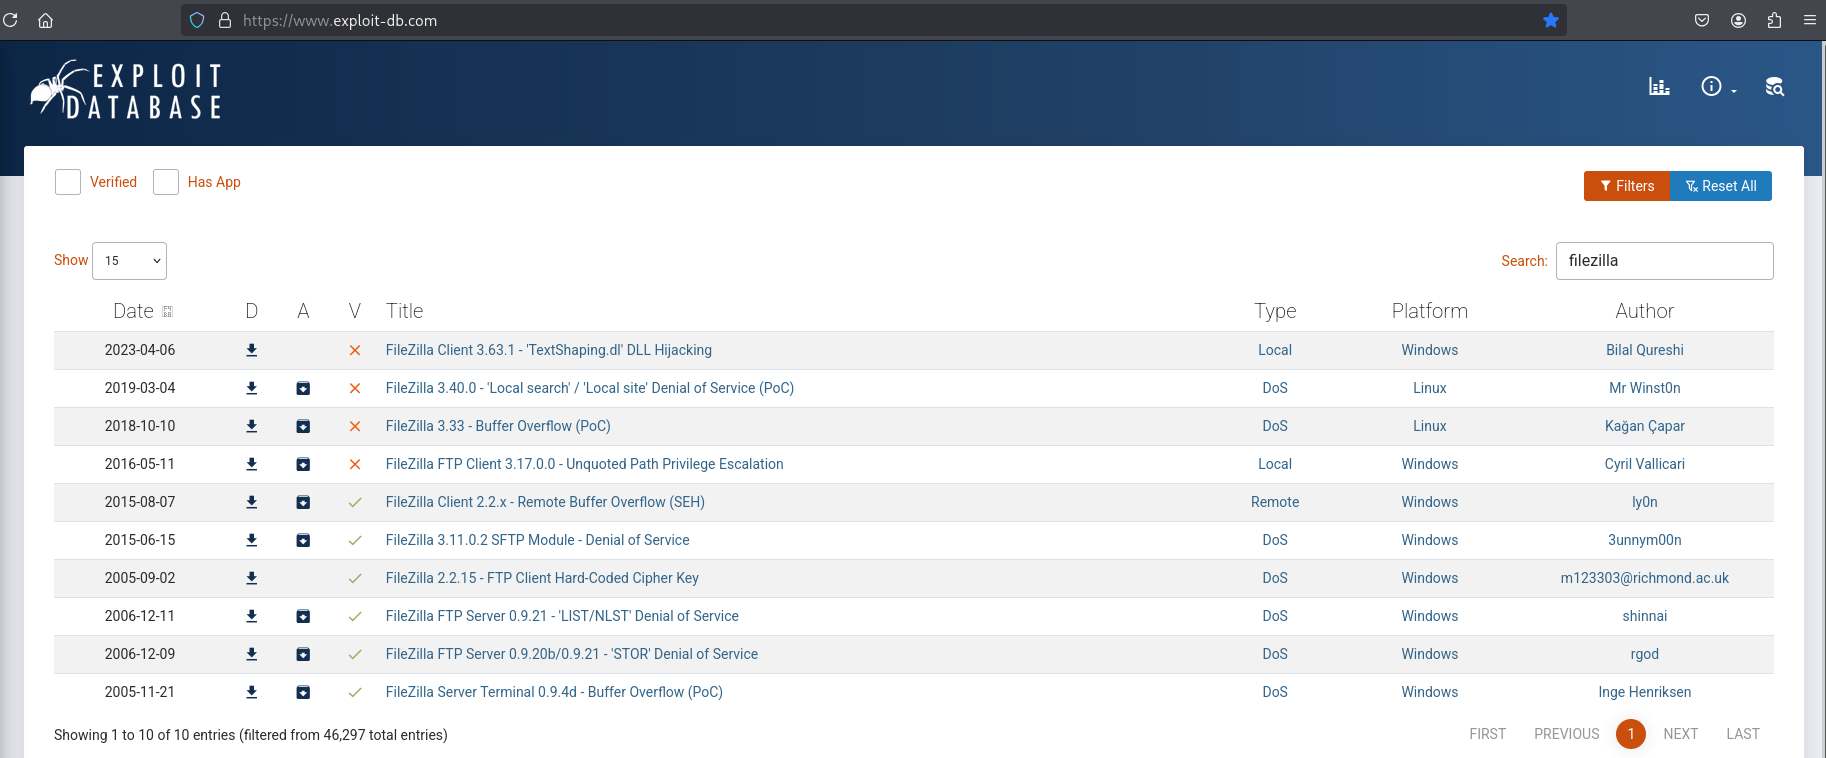Open FileZilla Client 2.2.x Remote Buffer Overflow
This screenshot has height=758, width=1826.
545,502
